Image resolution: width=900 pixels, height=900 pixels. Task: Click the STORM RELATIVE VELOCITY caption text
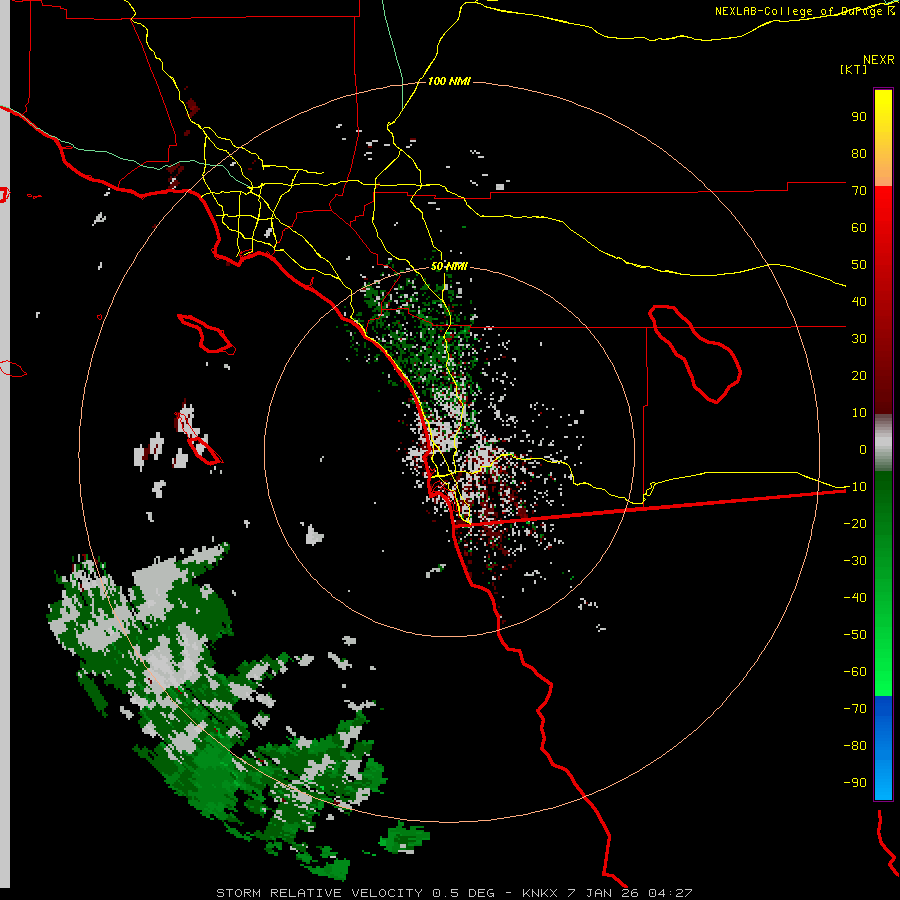pos(319,893)
